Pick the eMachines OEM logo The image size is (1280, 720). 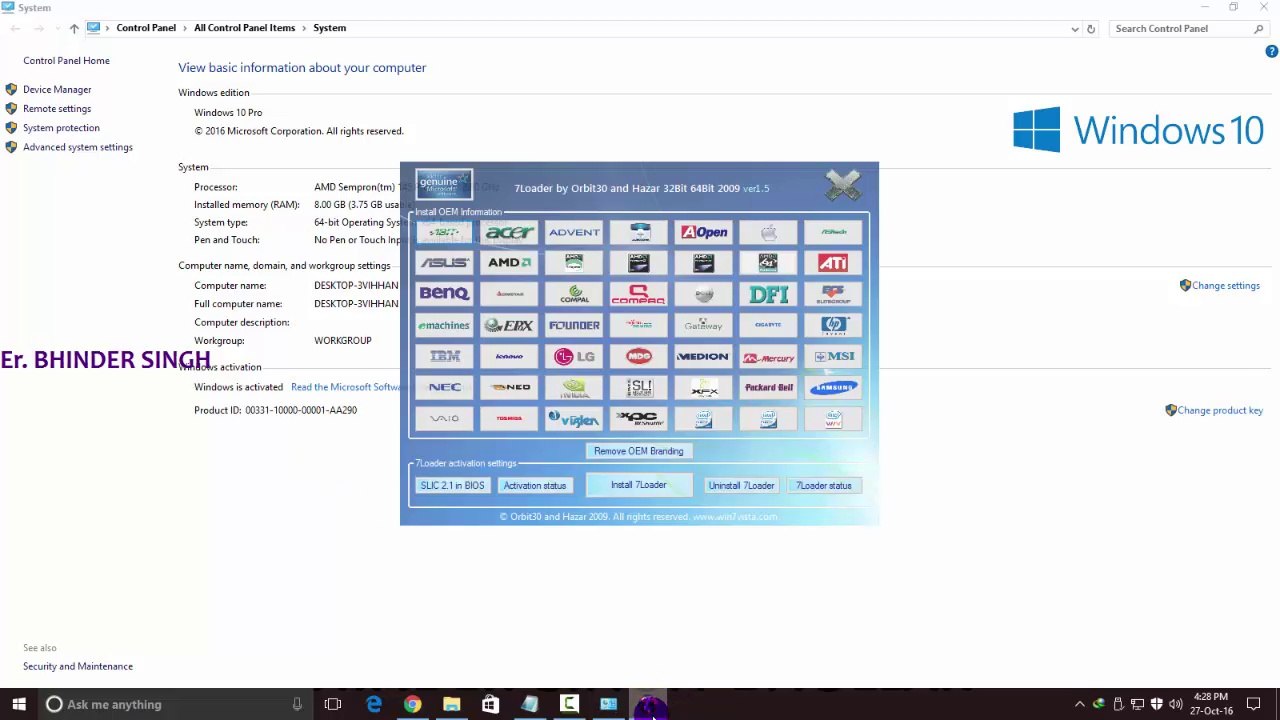[x=445, y=325]
